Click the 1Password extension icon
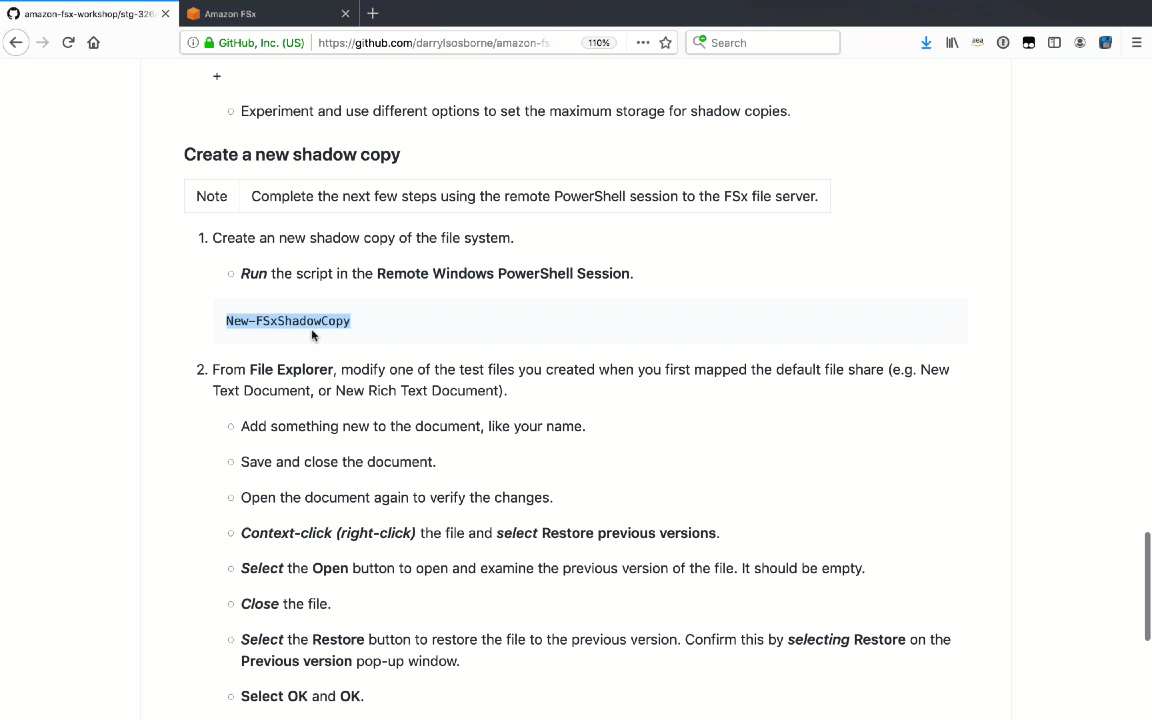This screenshot has height=720, width=1152. click(x=1003, y=43)
